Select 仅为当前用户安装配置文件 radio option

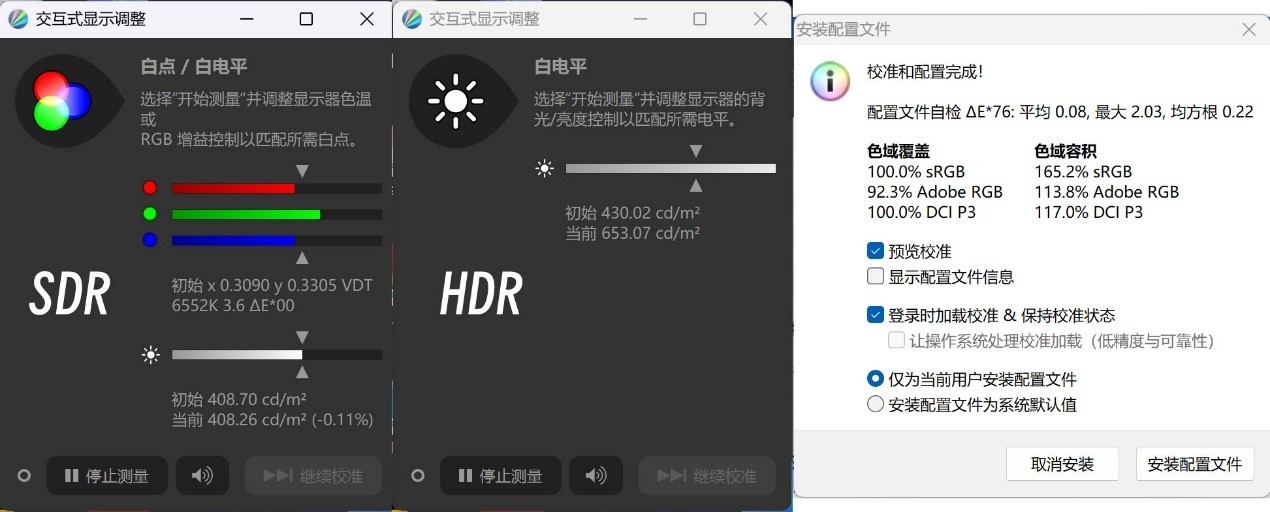tap(876, 379)
